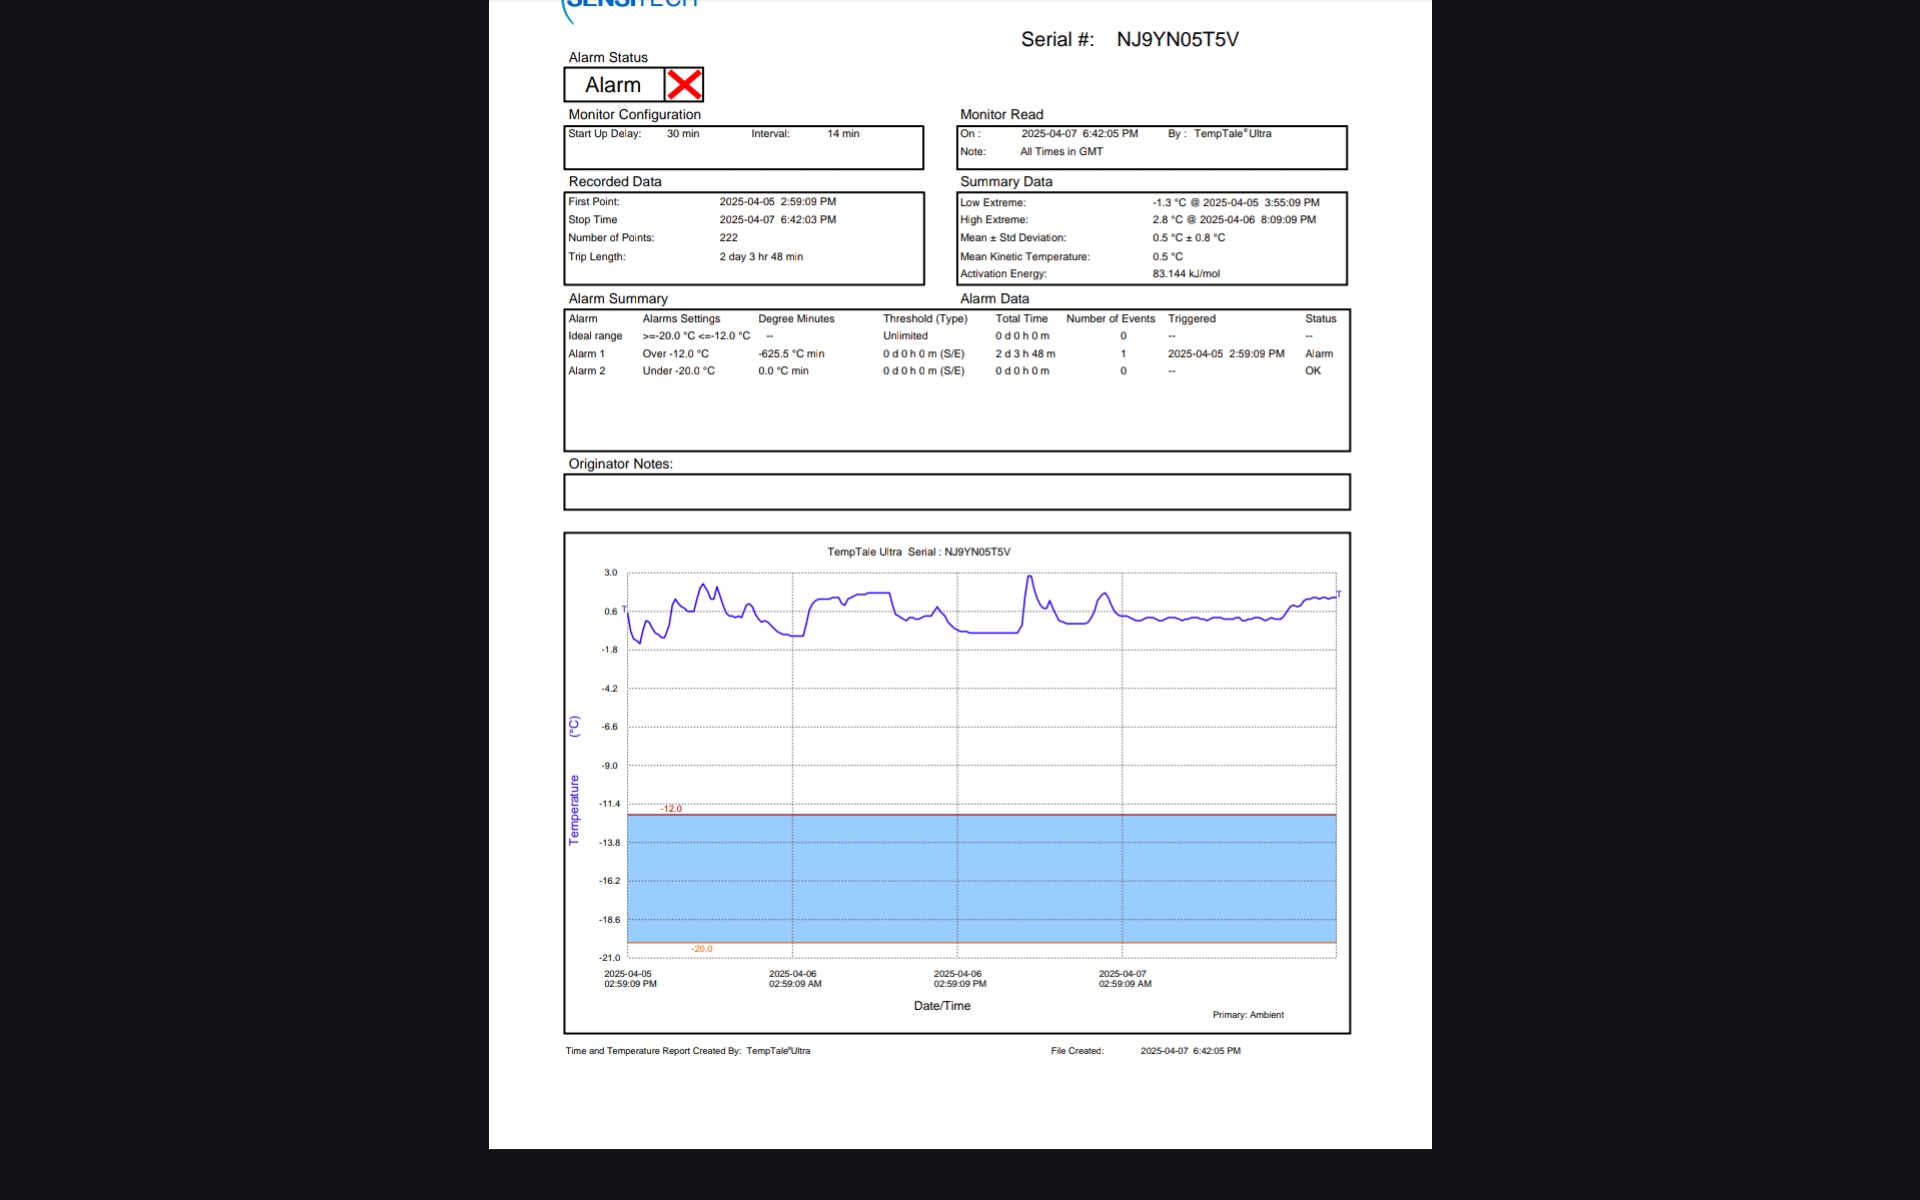Click the Alarm 1 status value Alarm
Viewport: 1920px width, 1200px height.
tap(1319, 354)
